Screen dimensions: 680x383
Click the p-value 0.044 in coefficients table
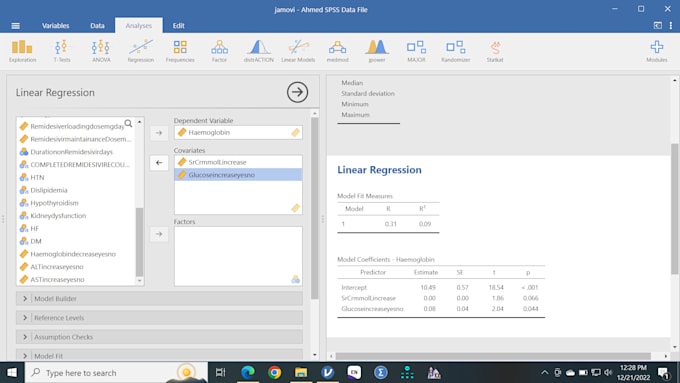pyautogui.click(x=530, y=309)
